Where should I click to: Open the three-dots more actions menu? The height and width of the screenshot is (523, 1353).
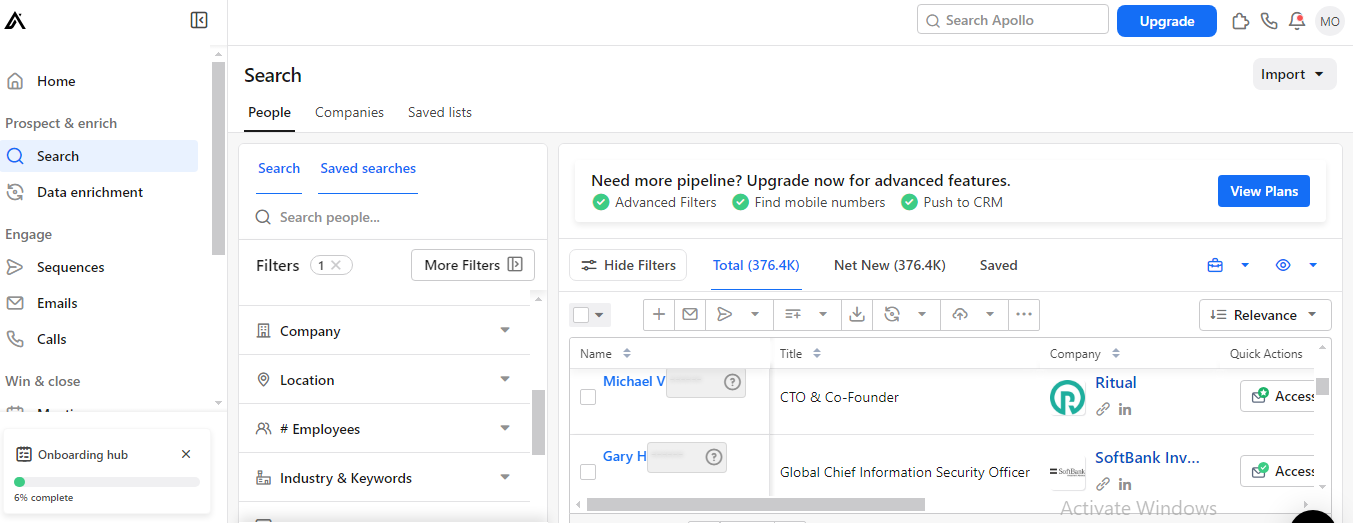pos(1024,314)
